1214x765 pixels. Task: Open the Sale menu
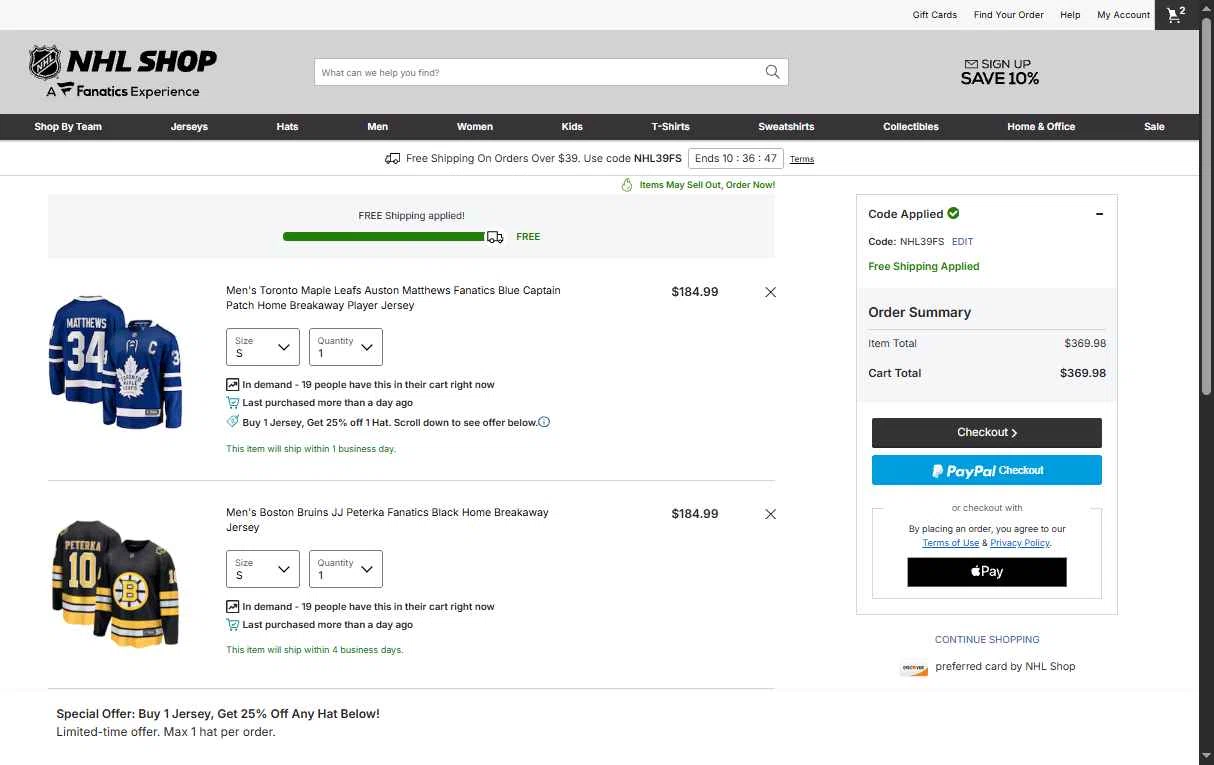click(1154, 127)
